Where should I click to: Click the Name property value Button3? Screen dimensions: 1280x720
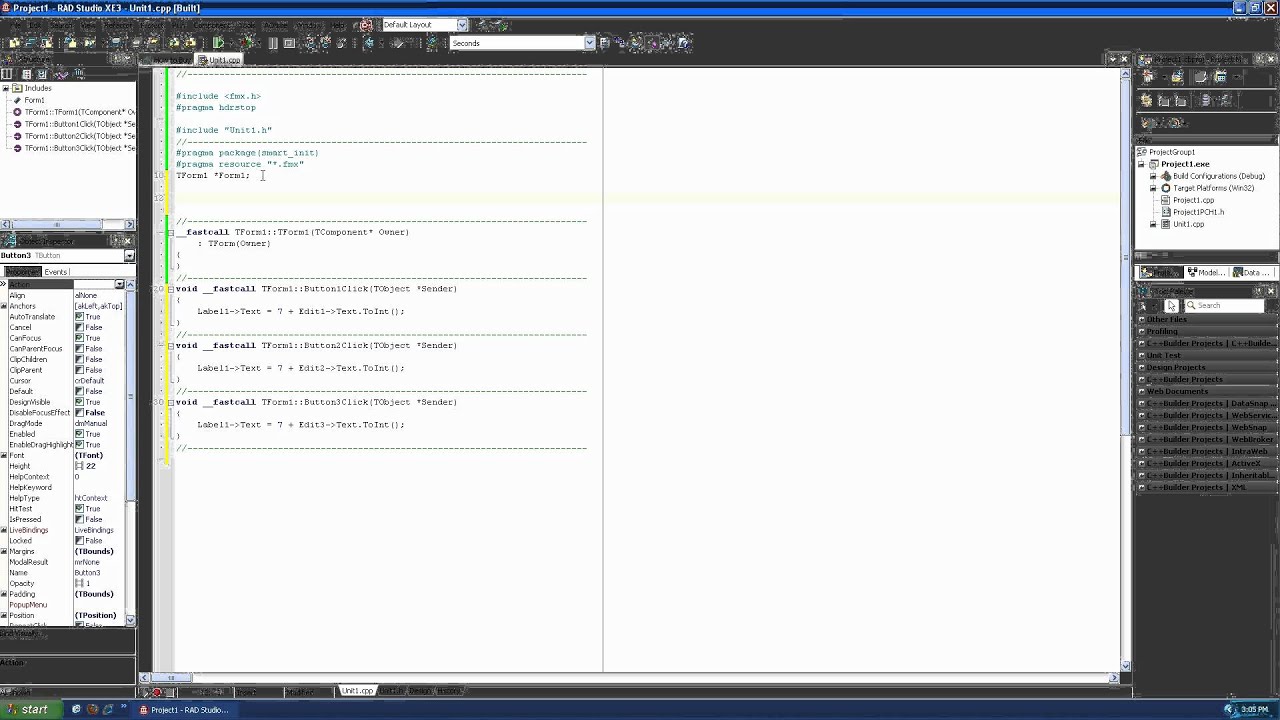tap(100, 573)
